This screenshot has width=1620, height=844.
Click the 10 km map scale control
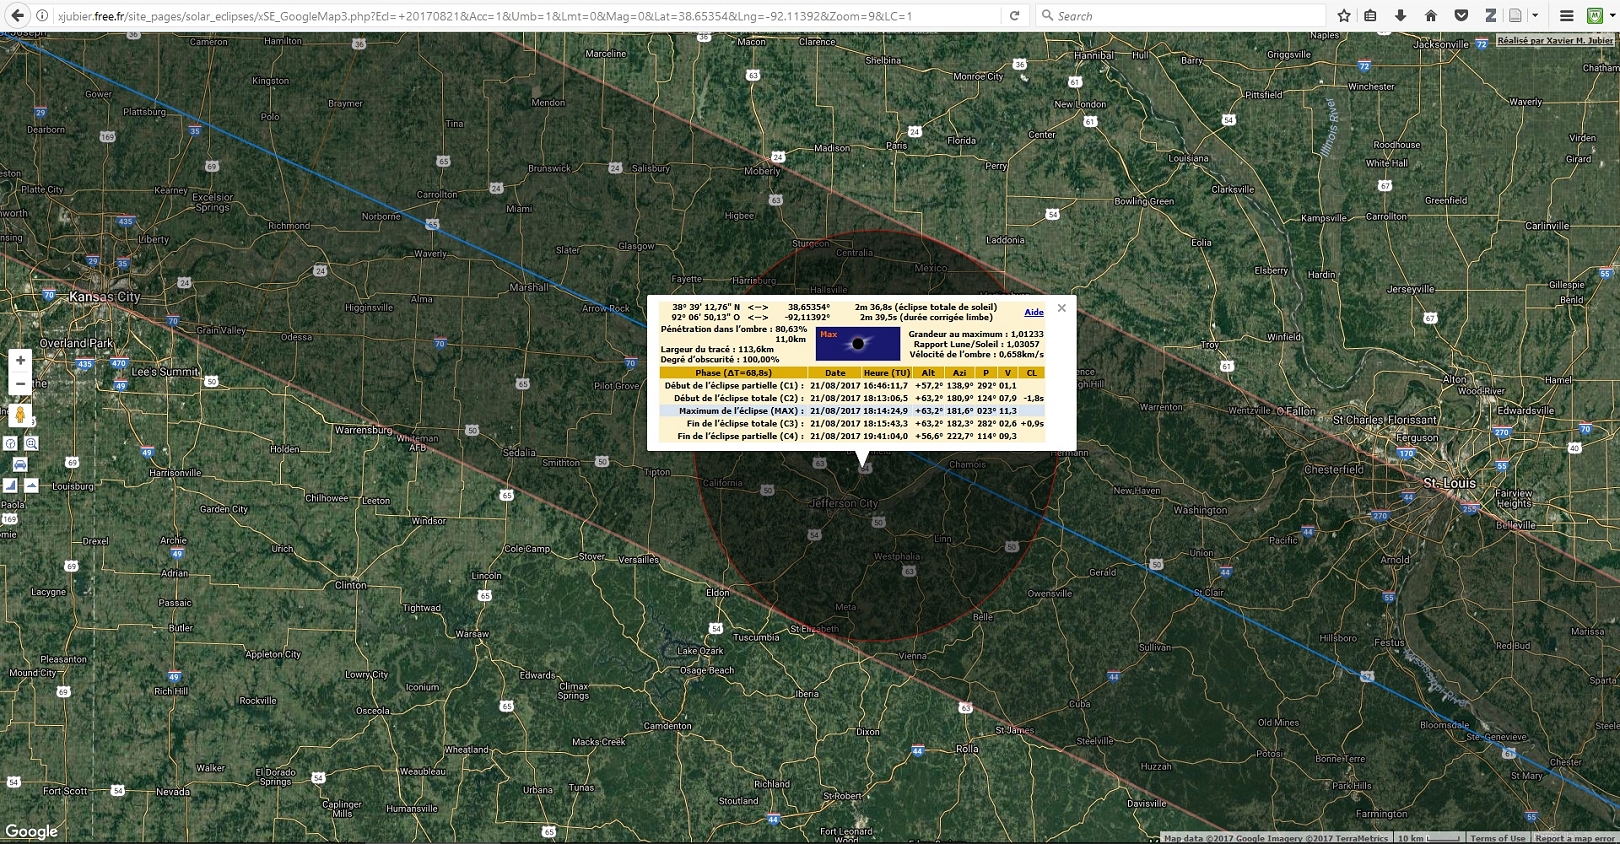(x=1428, y=838)
